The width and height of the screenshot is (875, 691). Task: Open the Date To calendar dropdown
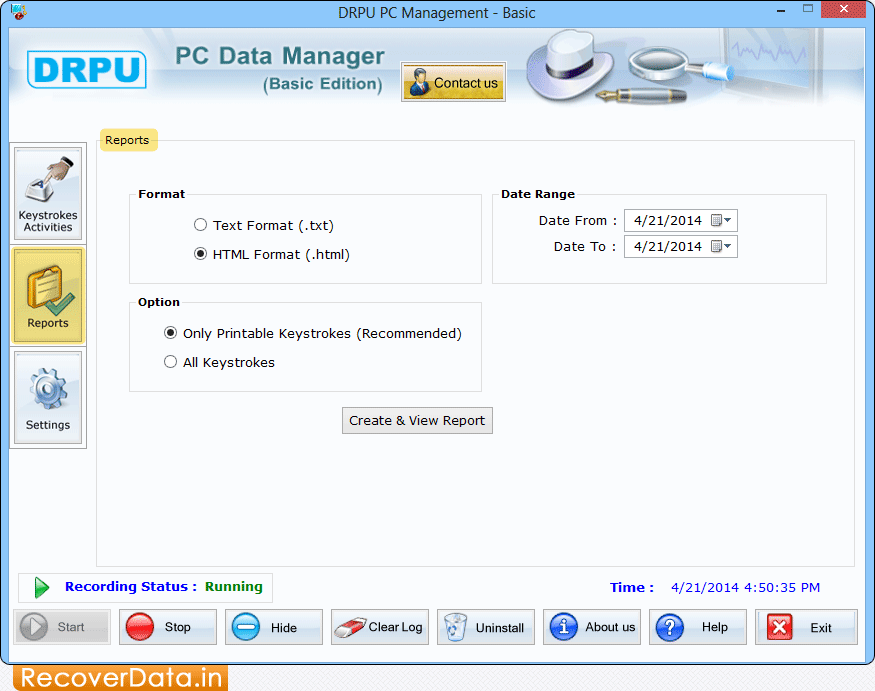coord(721,246)
